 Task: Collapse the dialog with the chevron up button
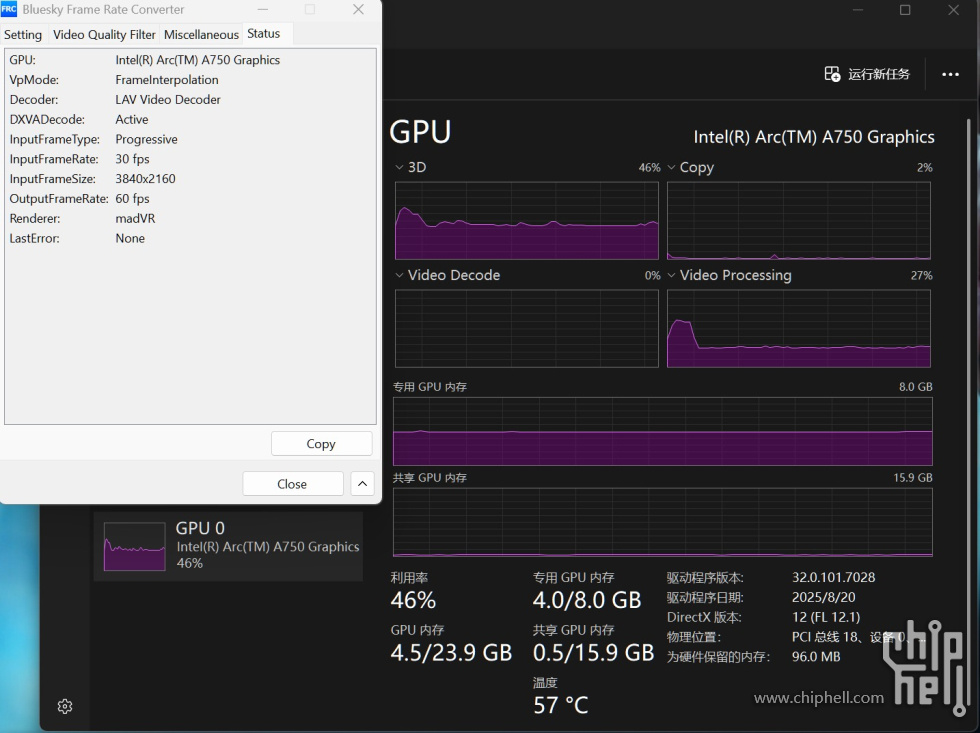pos(362,484)
